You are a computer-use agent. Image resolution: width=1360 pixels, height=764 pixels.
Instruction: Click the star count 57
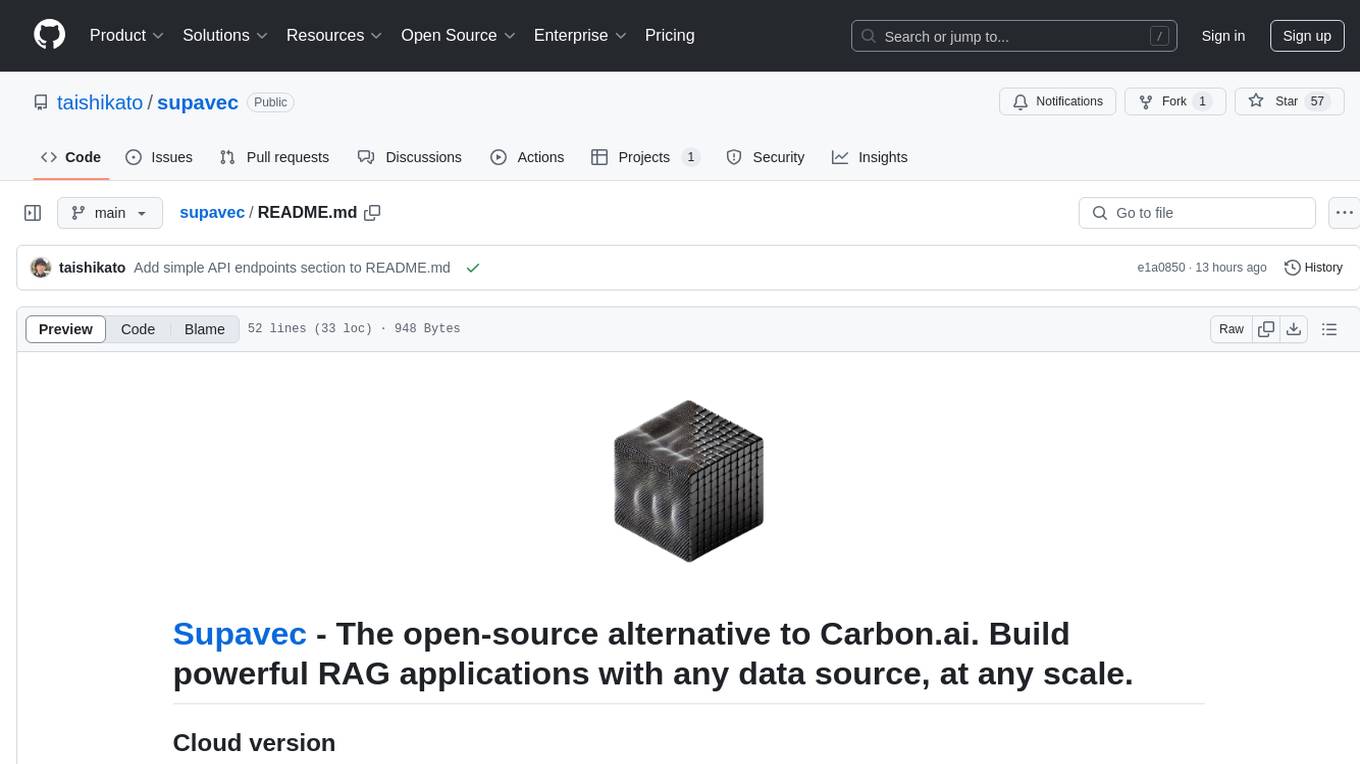coord(1317,101)
